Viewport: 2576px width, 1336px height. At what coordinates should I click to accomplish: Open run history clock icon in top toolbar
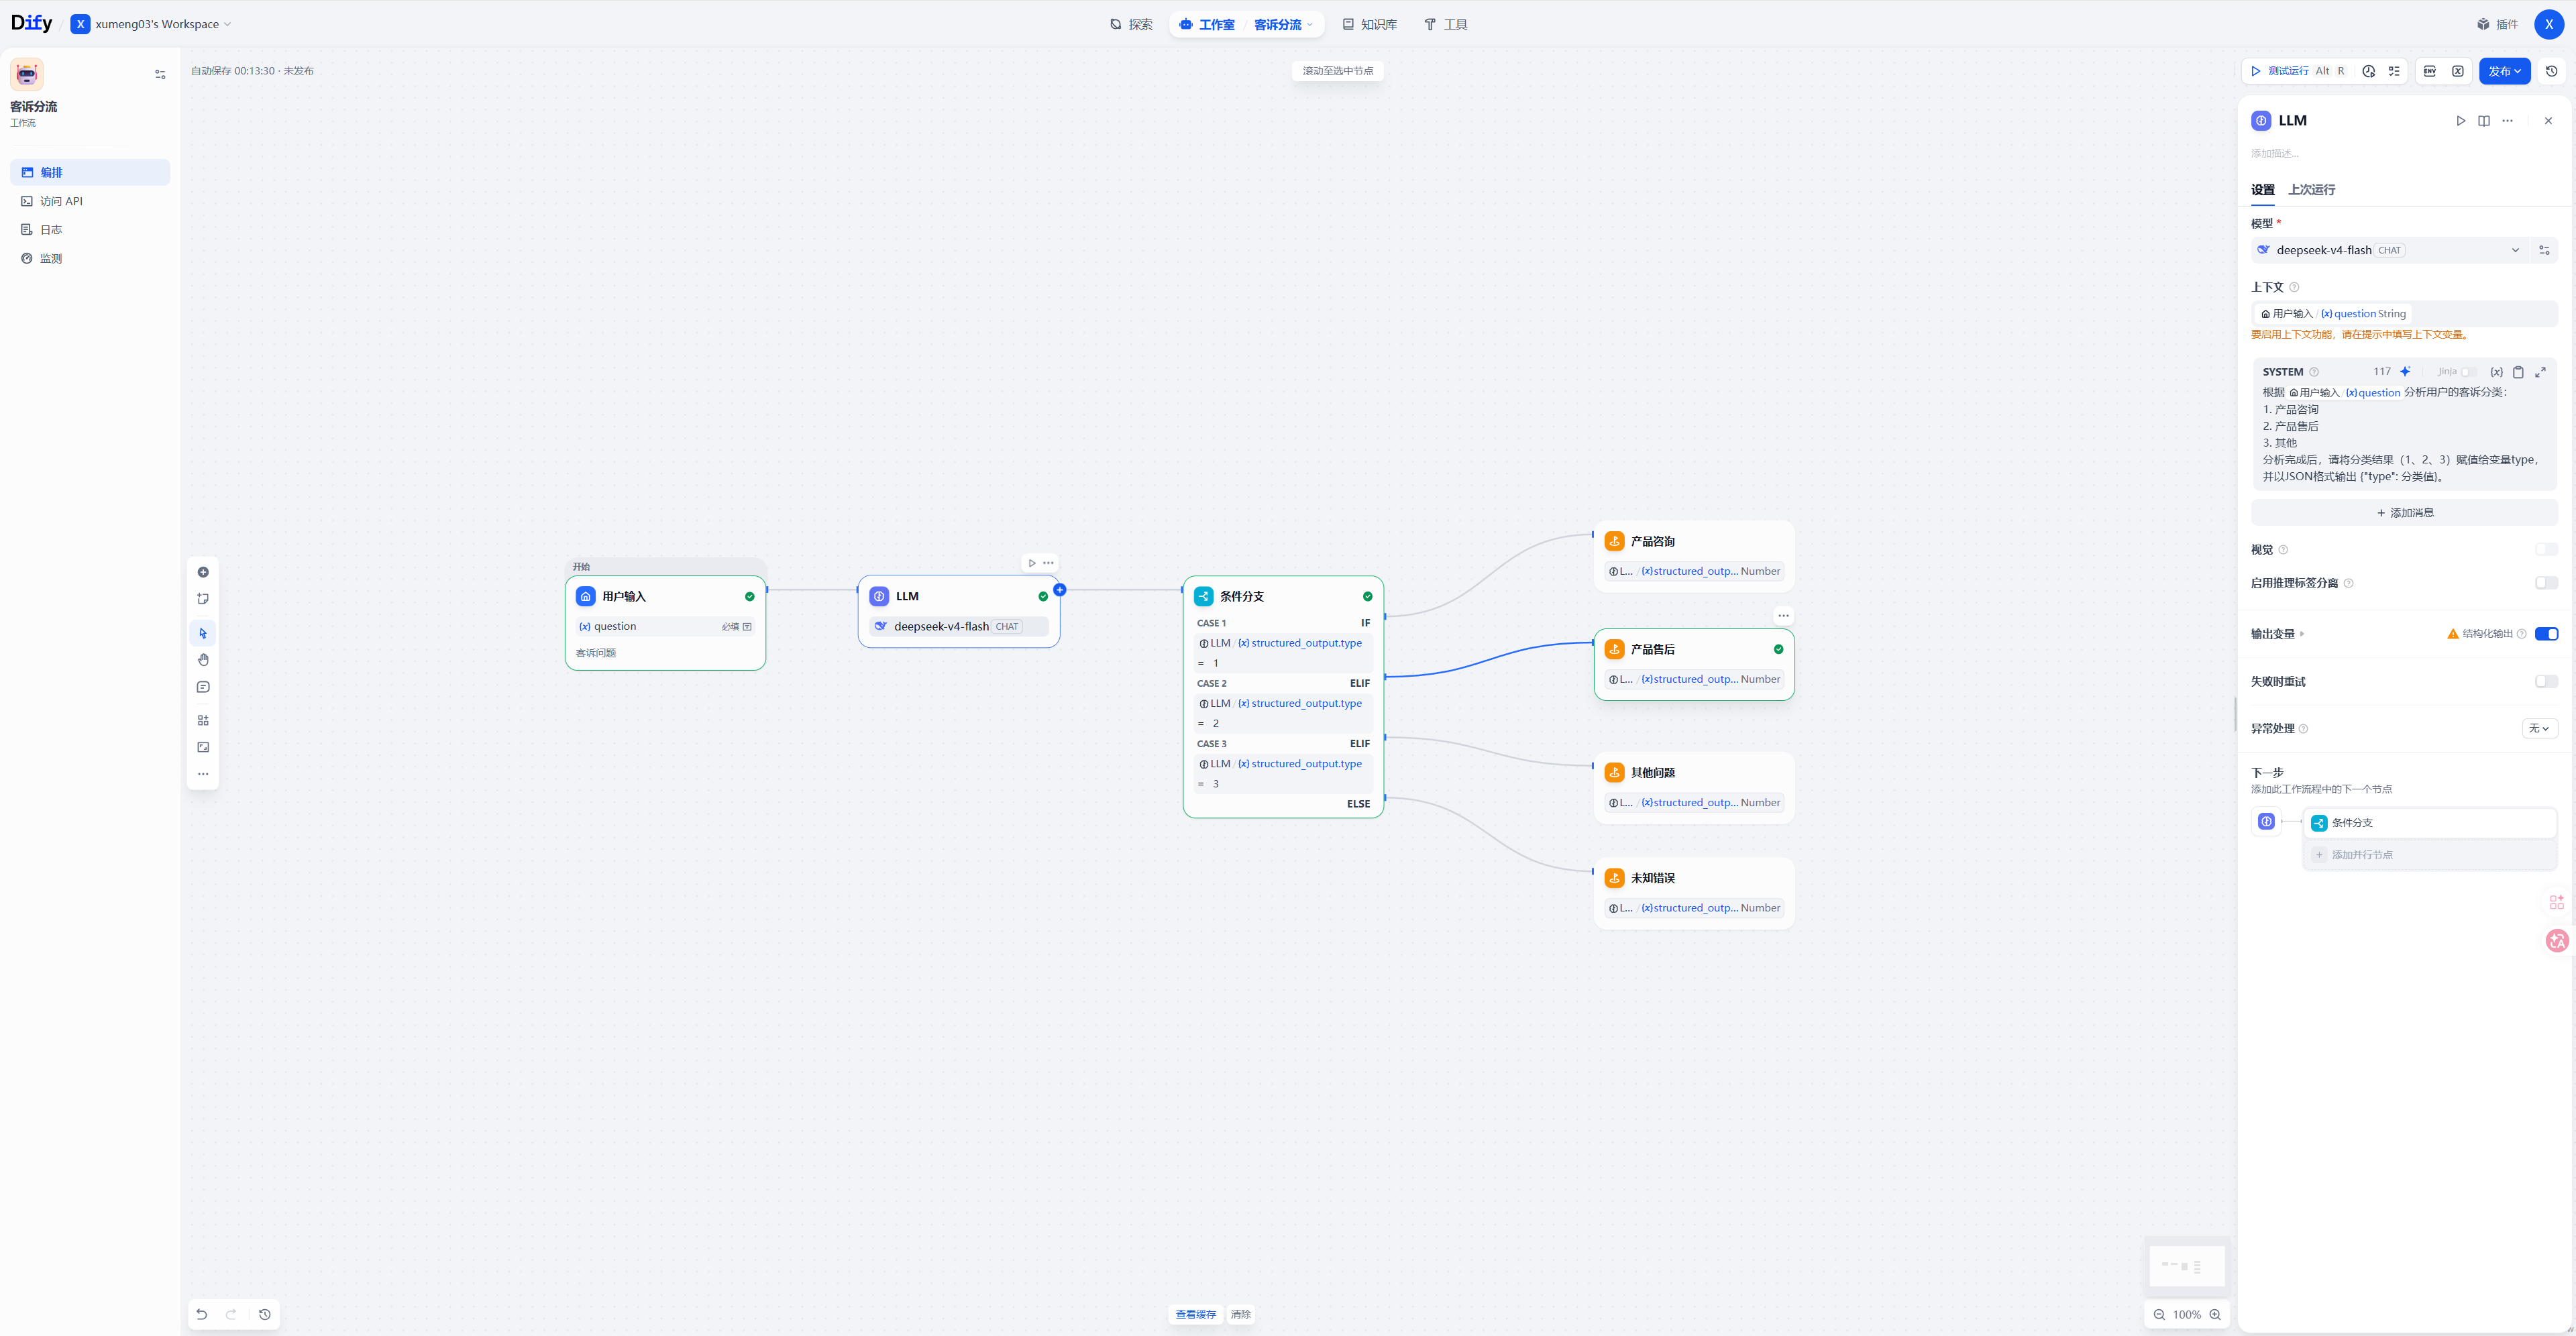[2368, 71]
